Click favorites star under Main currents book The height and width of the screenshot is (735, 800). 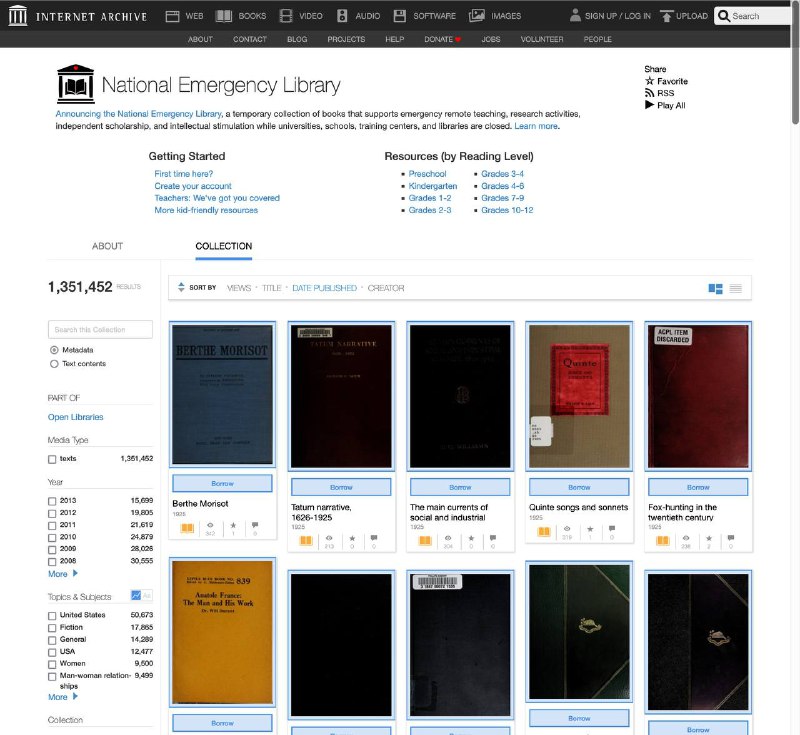471,538
